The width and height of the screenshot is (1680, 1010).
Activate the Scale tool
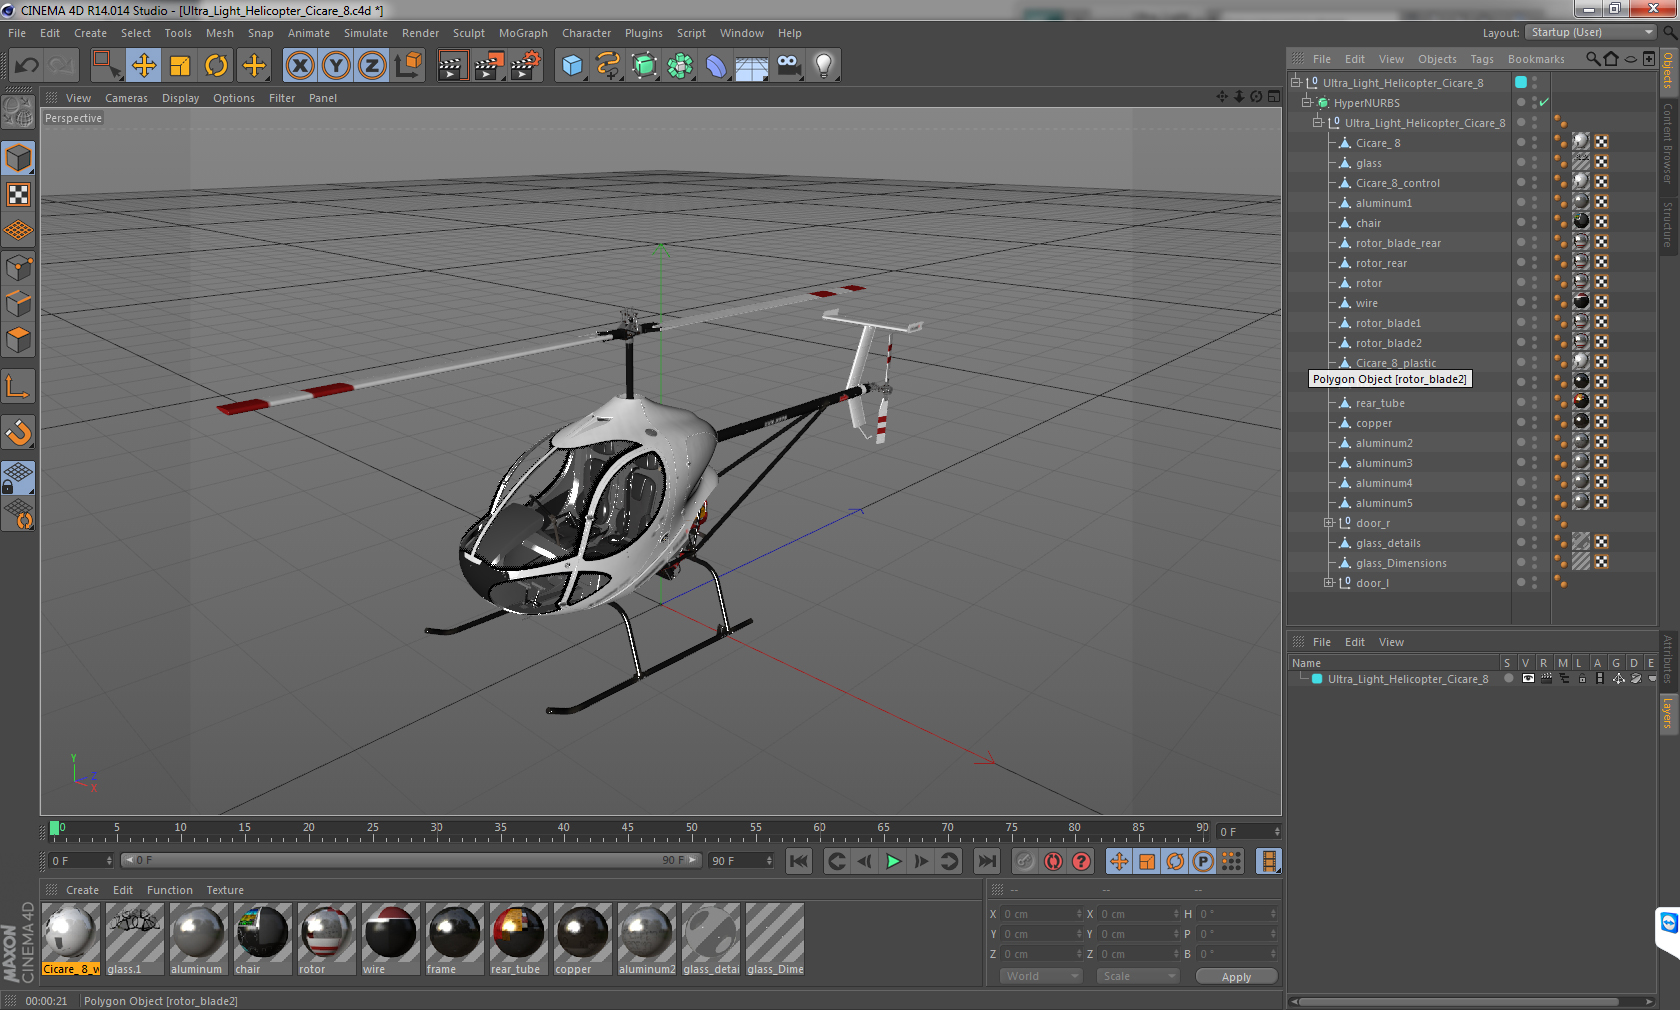(x=180, y=66)
